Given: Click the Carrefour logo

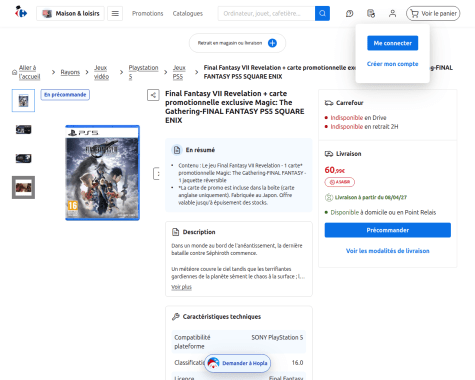Looking at the screenshot, I should 21,12.
